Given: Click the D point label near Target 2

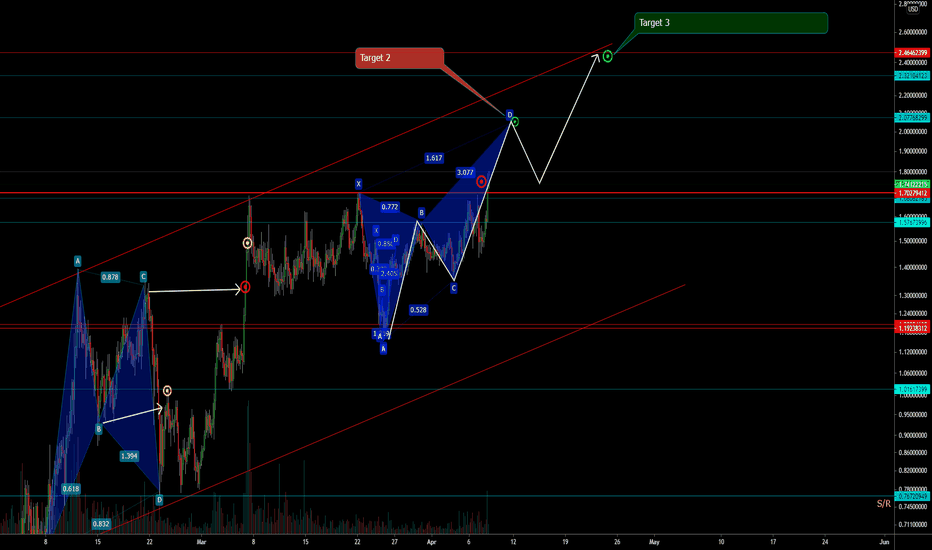Looking at the screenshot, I should click(509, 115).
